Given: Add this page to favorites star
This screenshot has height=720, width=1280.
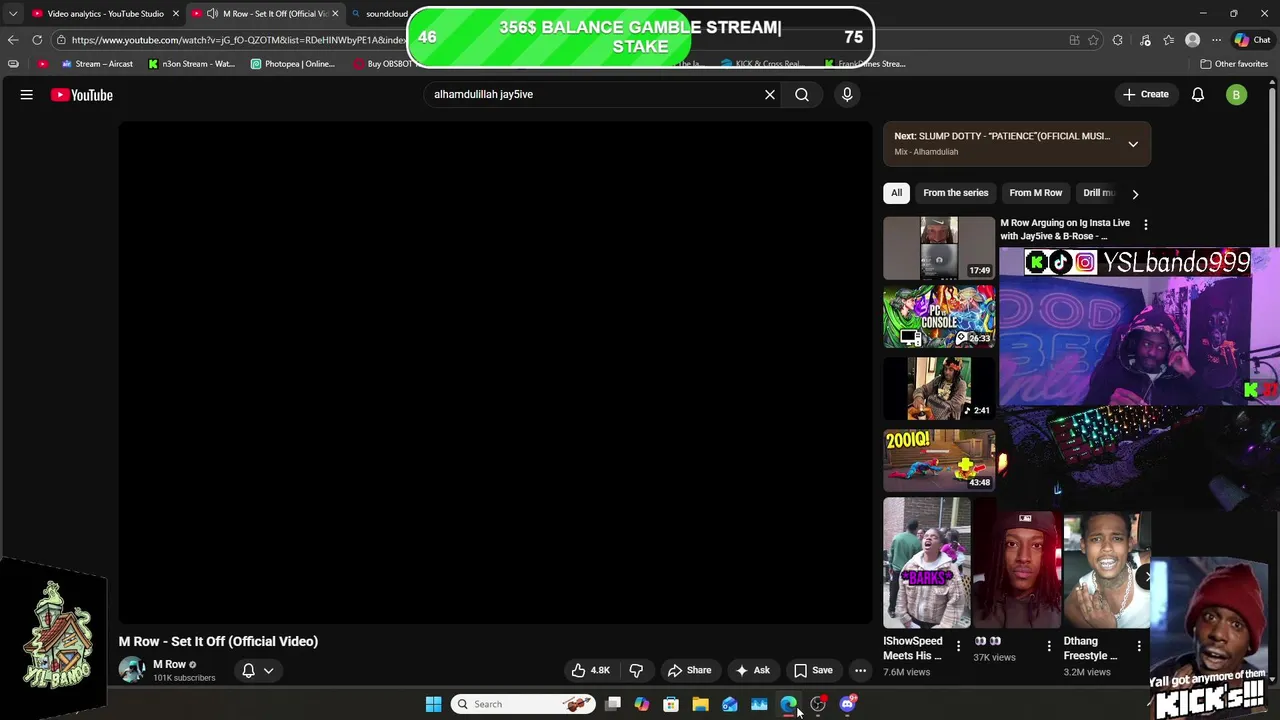Looking at the screenshot, I should click(1093, 40).
